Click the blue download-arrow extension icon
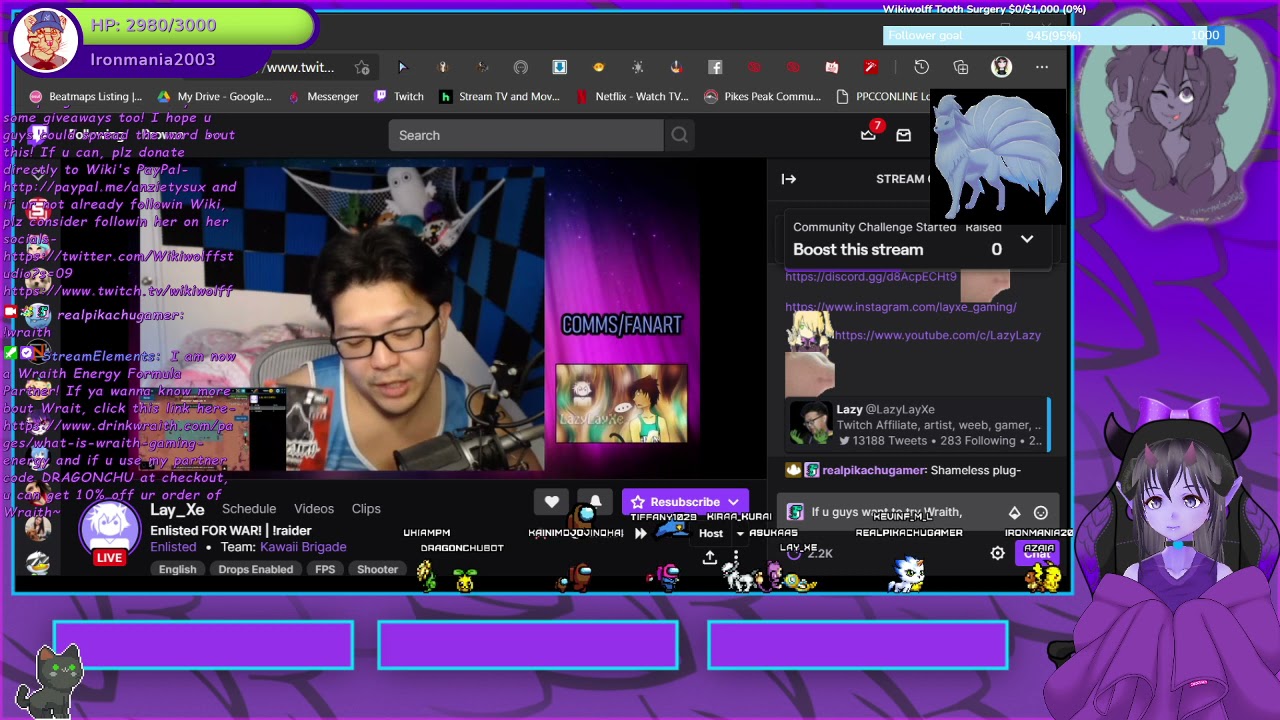 [559, 67]
